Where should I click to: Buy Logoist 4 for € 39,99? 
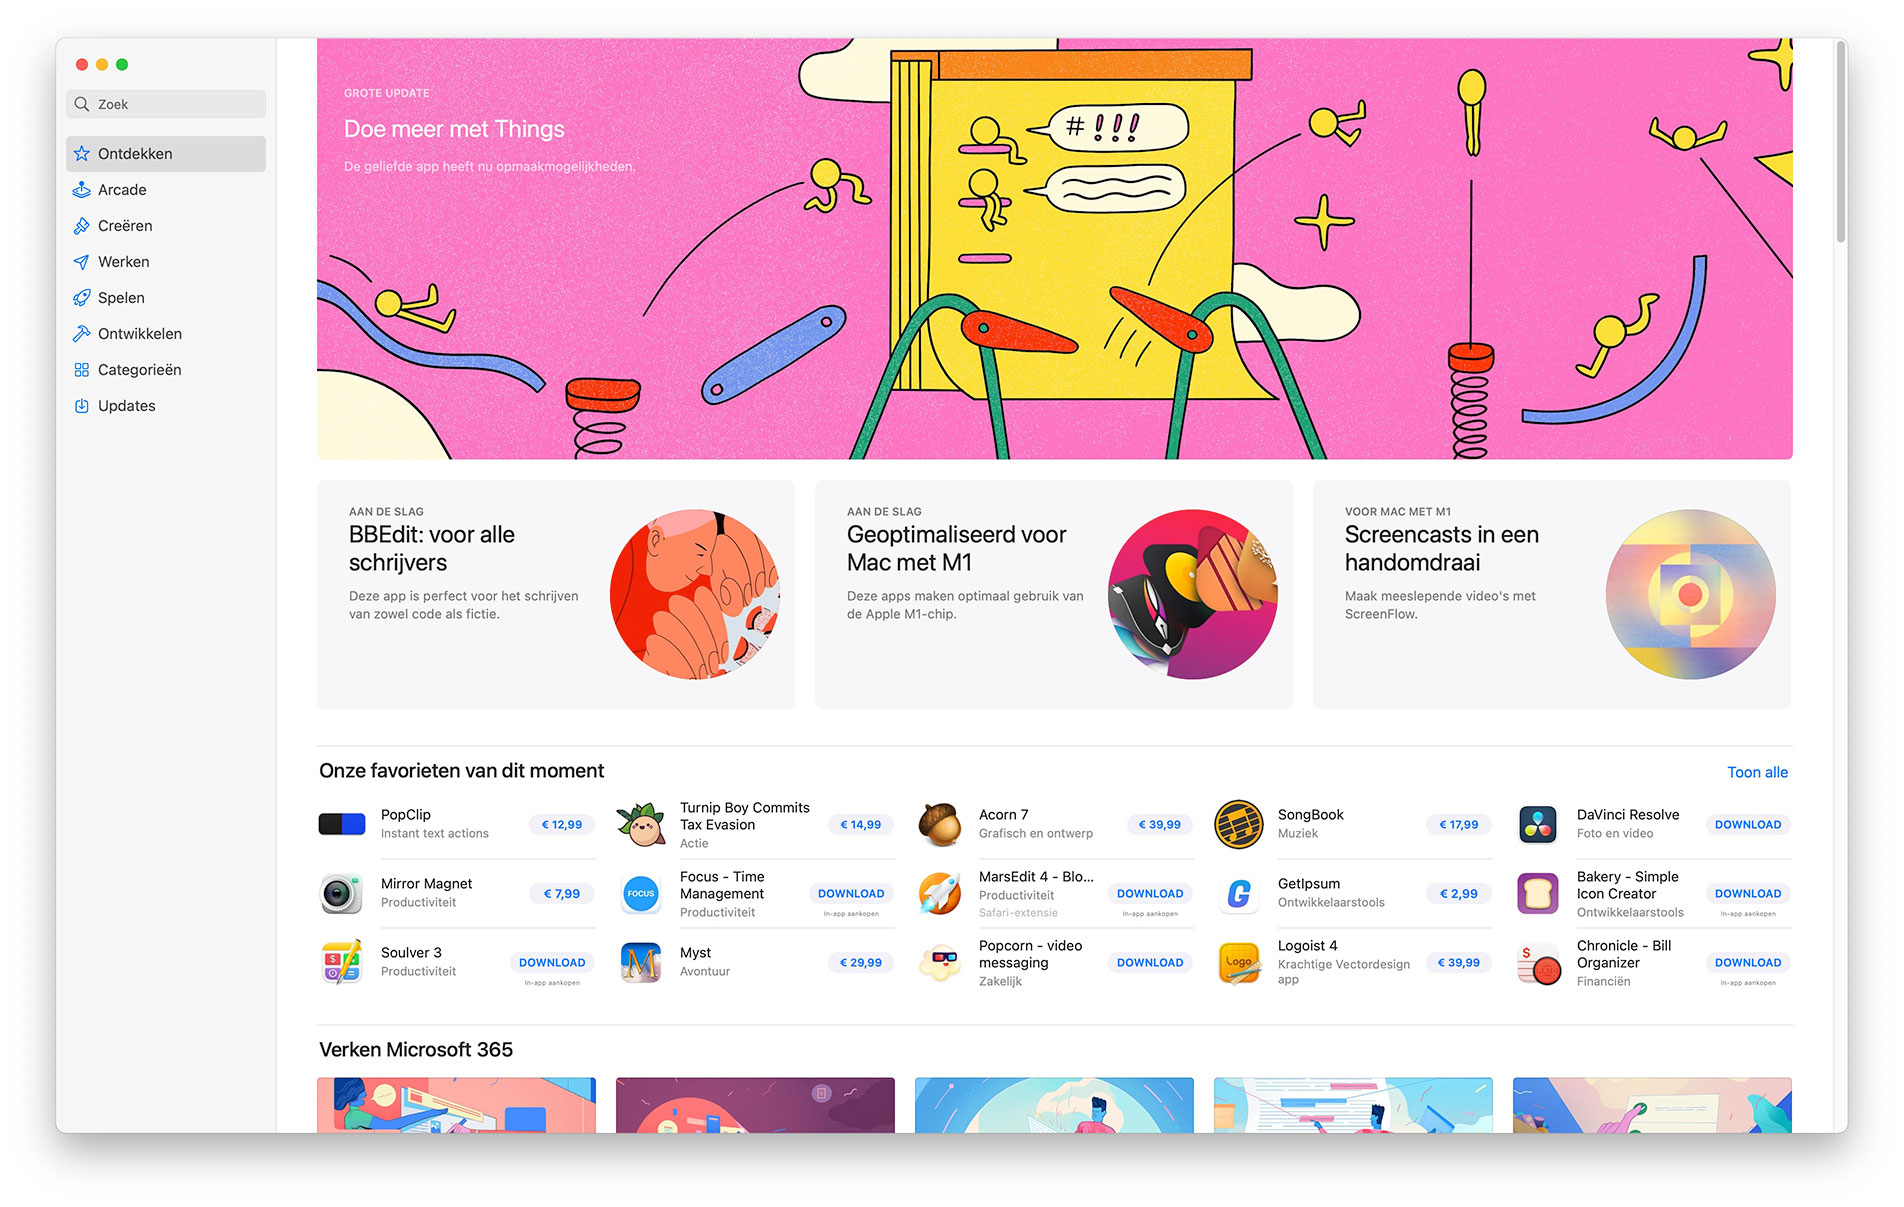[1459, 963]
